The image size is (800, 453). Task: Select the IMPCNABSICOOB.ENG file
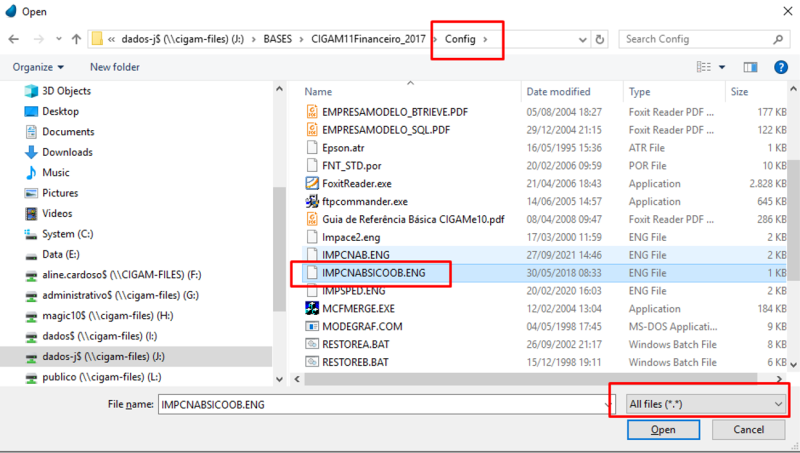tap(373, 273)
